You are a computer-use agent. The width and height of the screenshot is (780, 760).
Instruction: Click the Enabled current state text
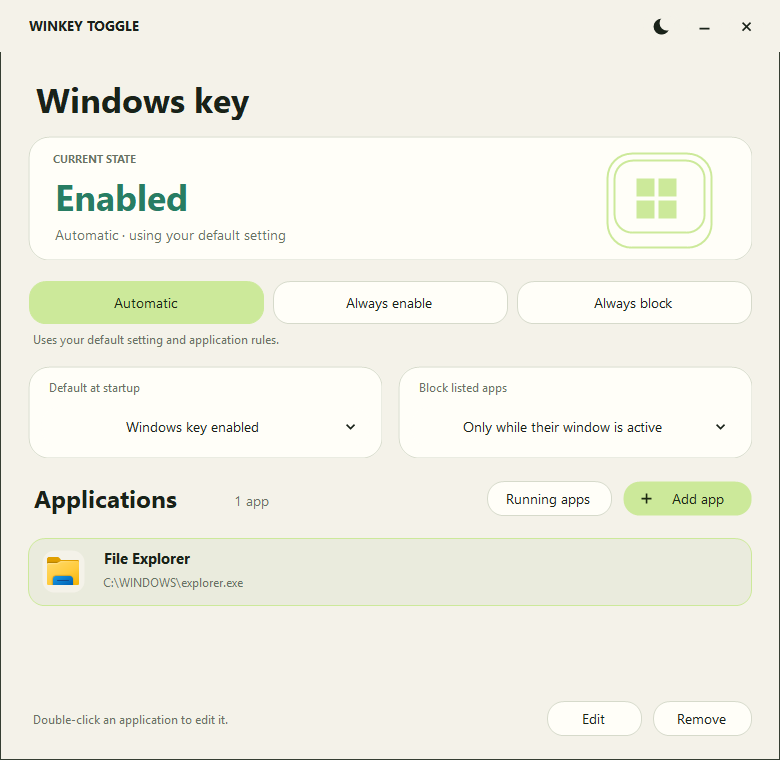tap(122, 198)
